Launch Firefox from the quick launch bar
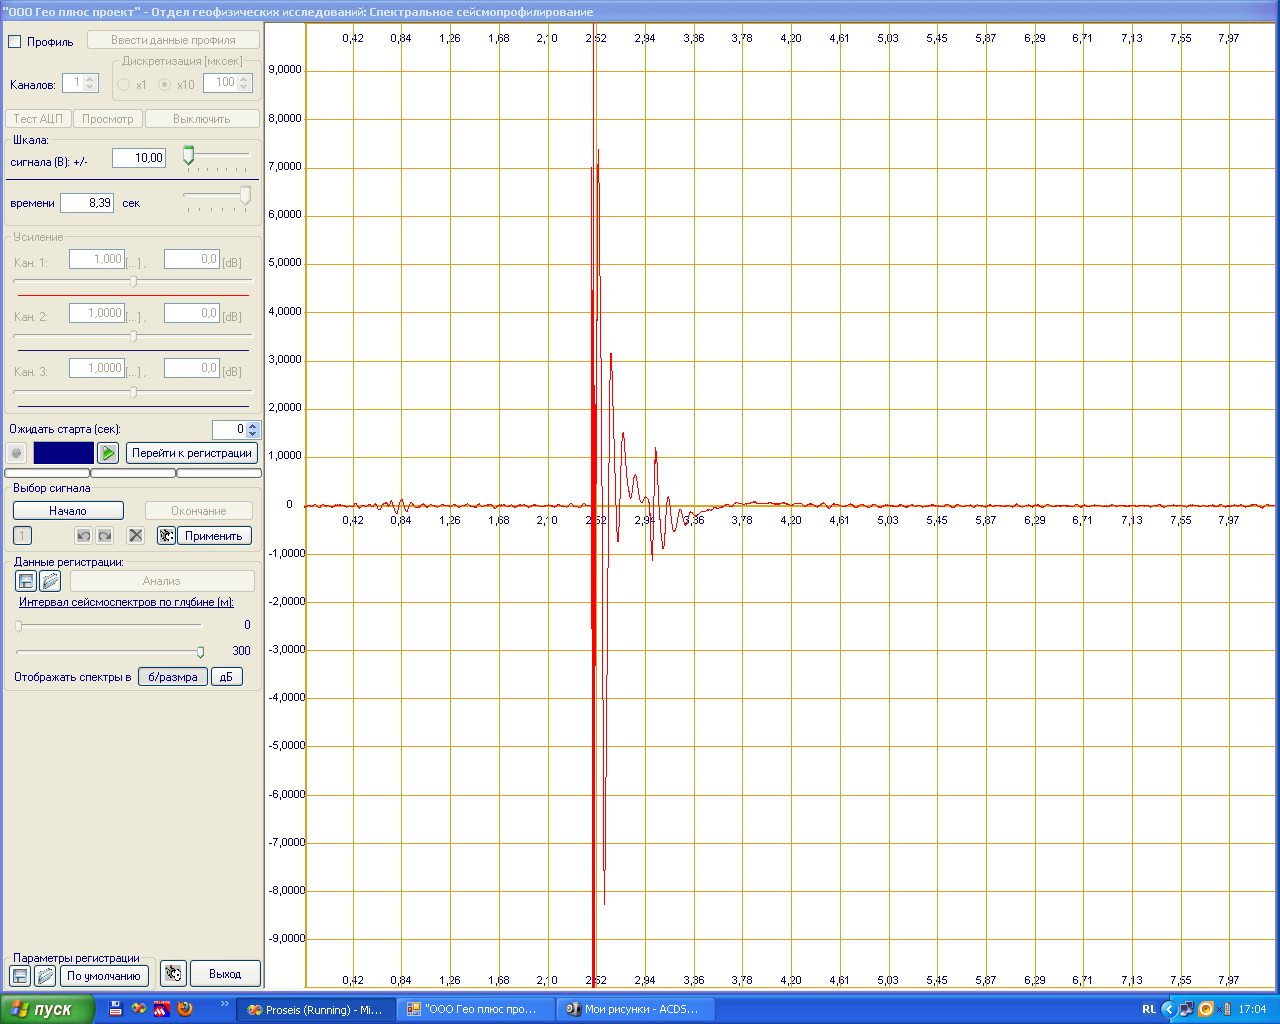Viewport: 1280px width, 1024px height. point(185,1009)
